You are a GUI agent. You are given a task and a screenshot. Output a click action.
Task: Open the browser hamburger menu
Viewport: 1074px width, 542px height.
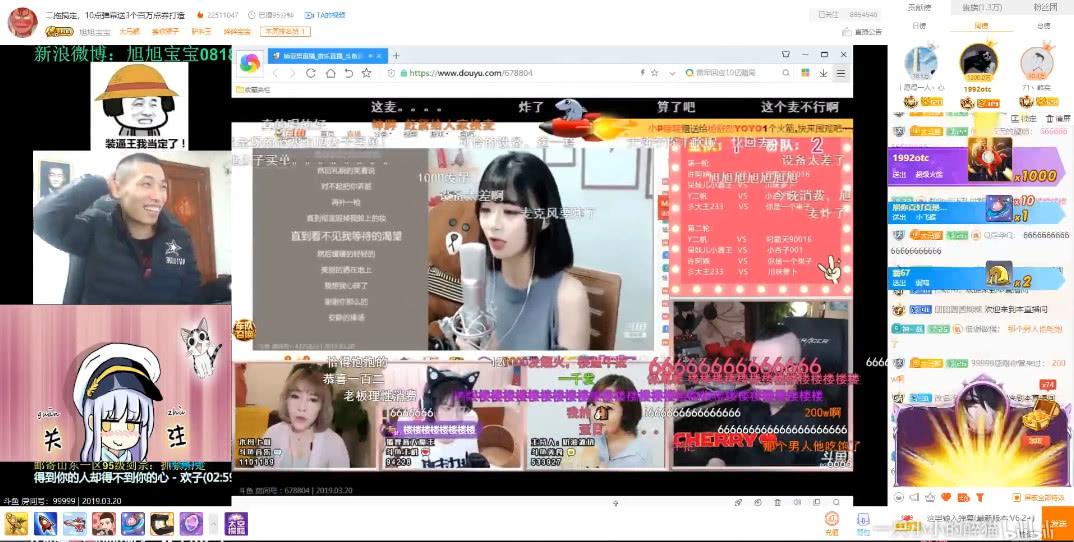841,73
